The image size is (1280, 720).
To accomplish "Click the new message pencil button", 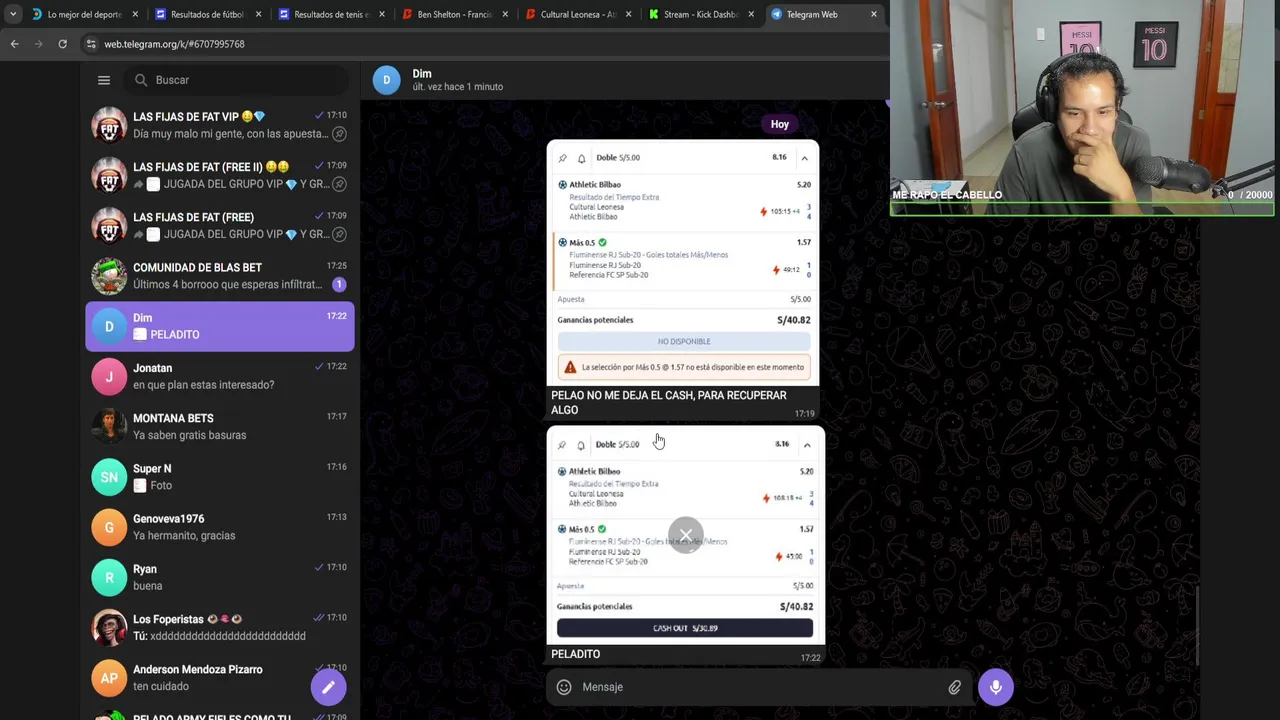I will (x=328, y=687).
